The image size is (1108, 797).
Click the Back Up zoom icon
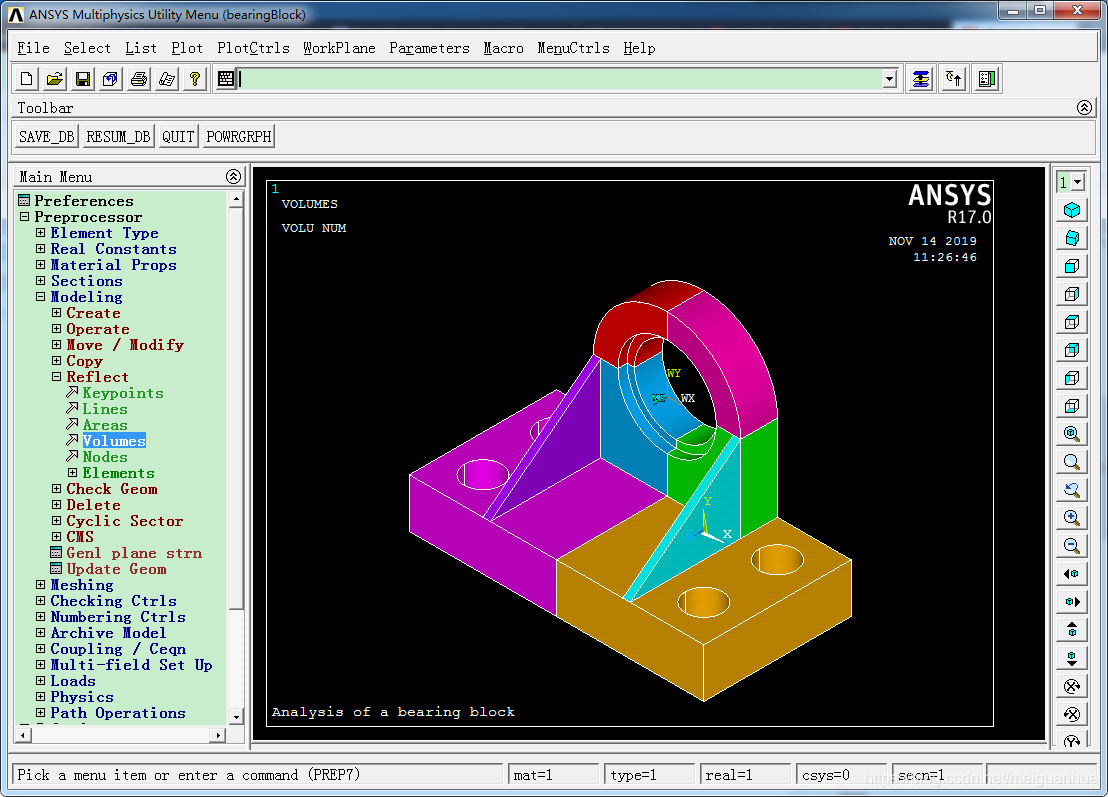coord(1072,490)
